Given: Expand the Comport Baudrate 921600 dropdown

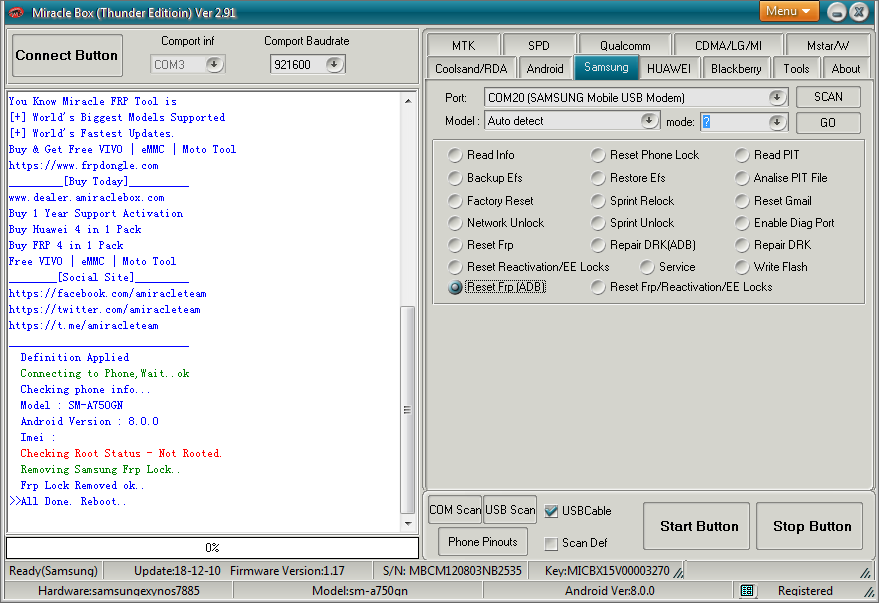Looking at the screenshot, I should click(x=334, y=64).
